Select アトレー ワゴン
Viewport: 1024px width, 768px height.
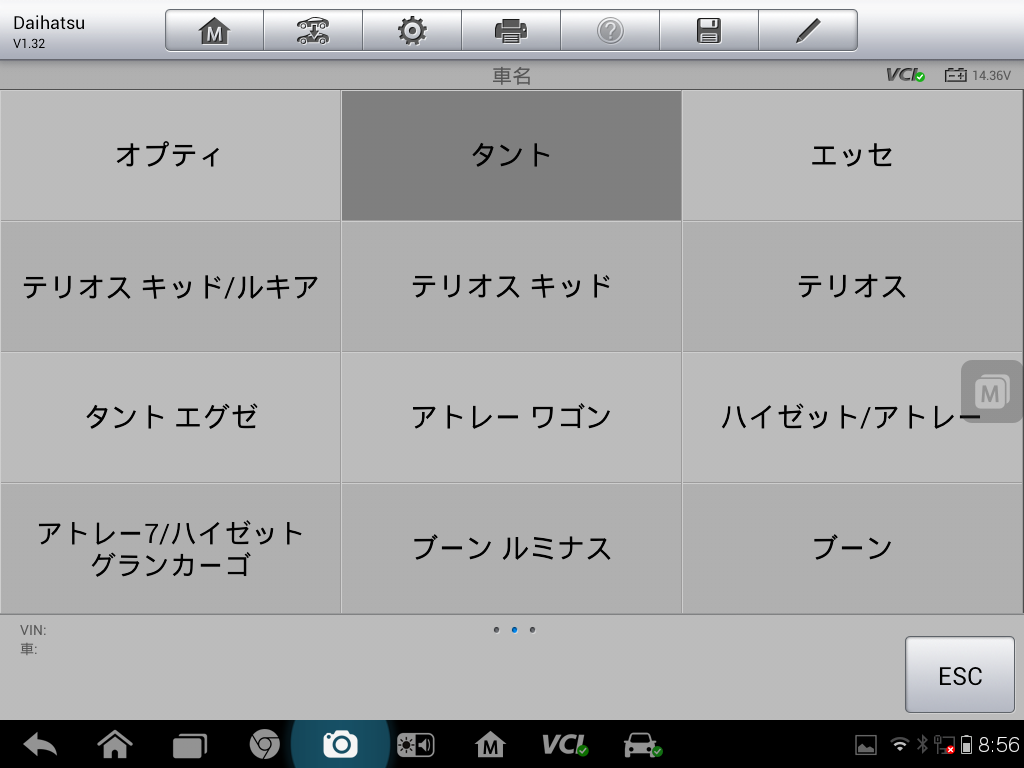(511, 418)
